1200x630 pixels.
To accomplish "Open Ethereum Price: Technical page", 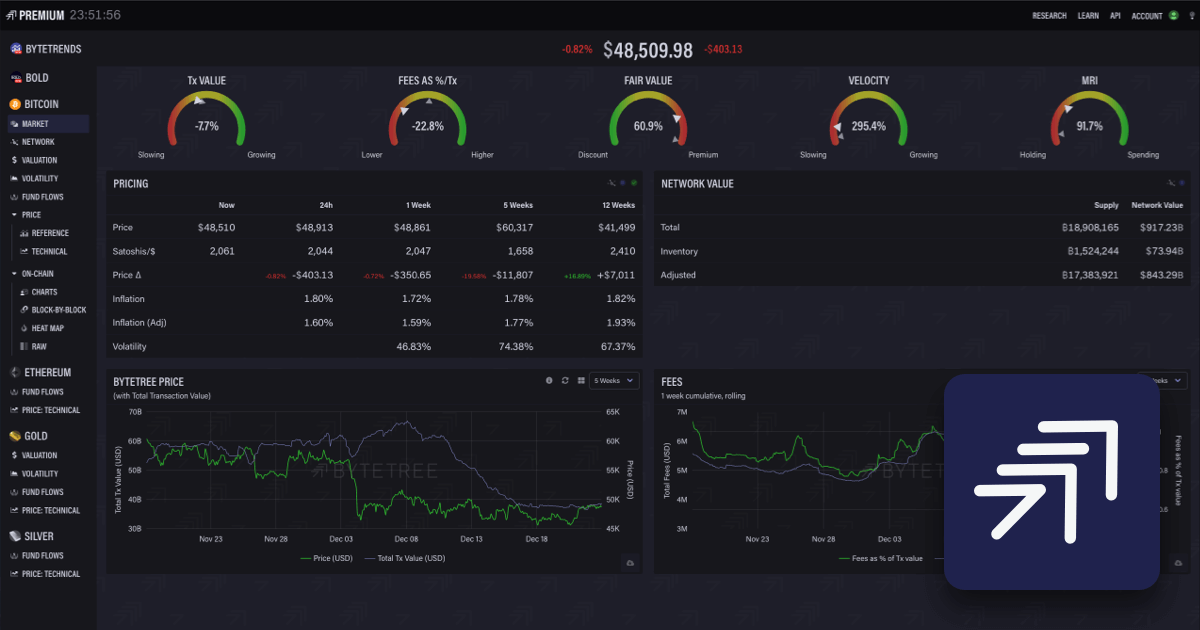I will click(51, 410).
